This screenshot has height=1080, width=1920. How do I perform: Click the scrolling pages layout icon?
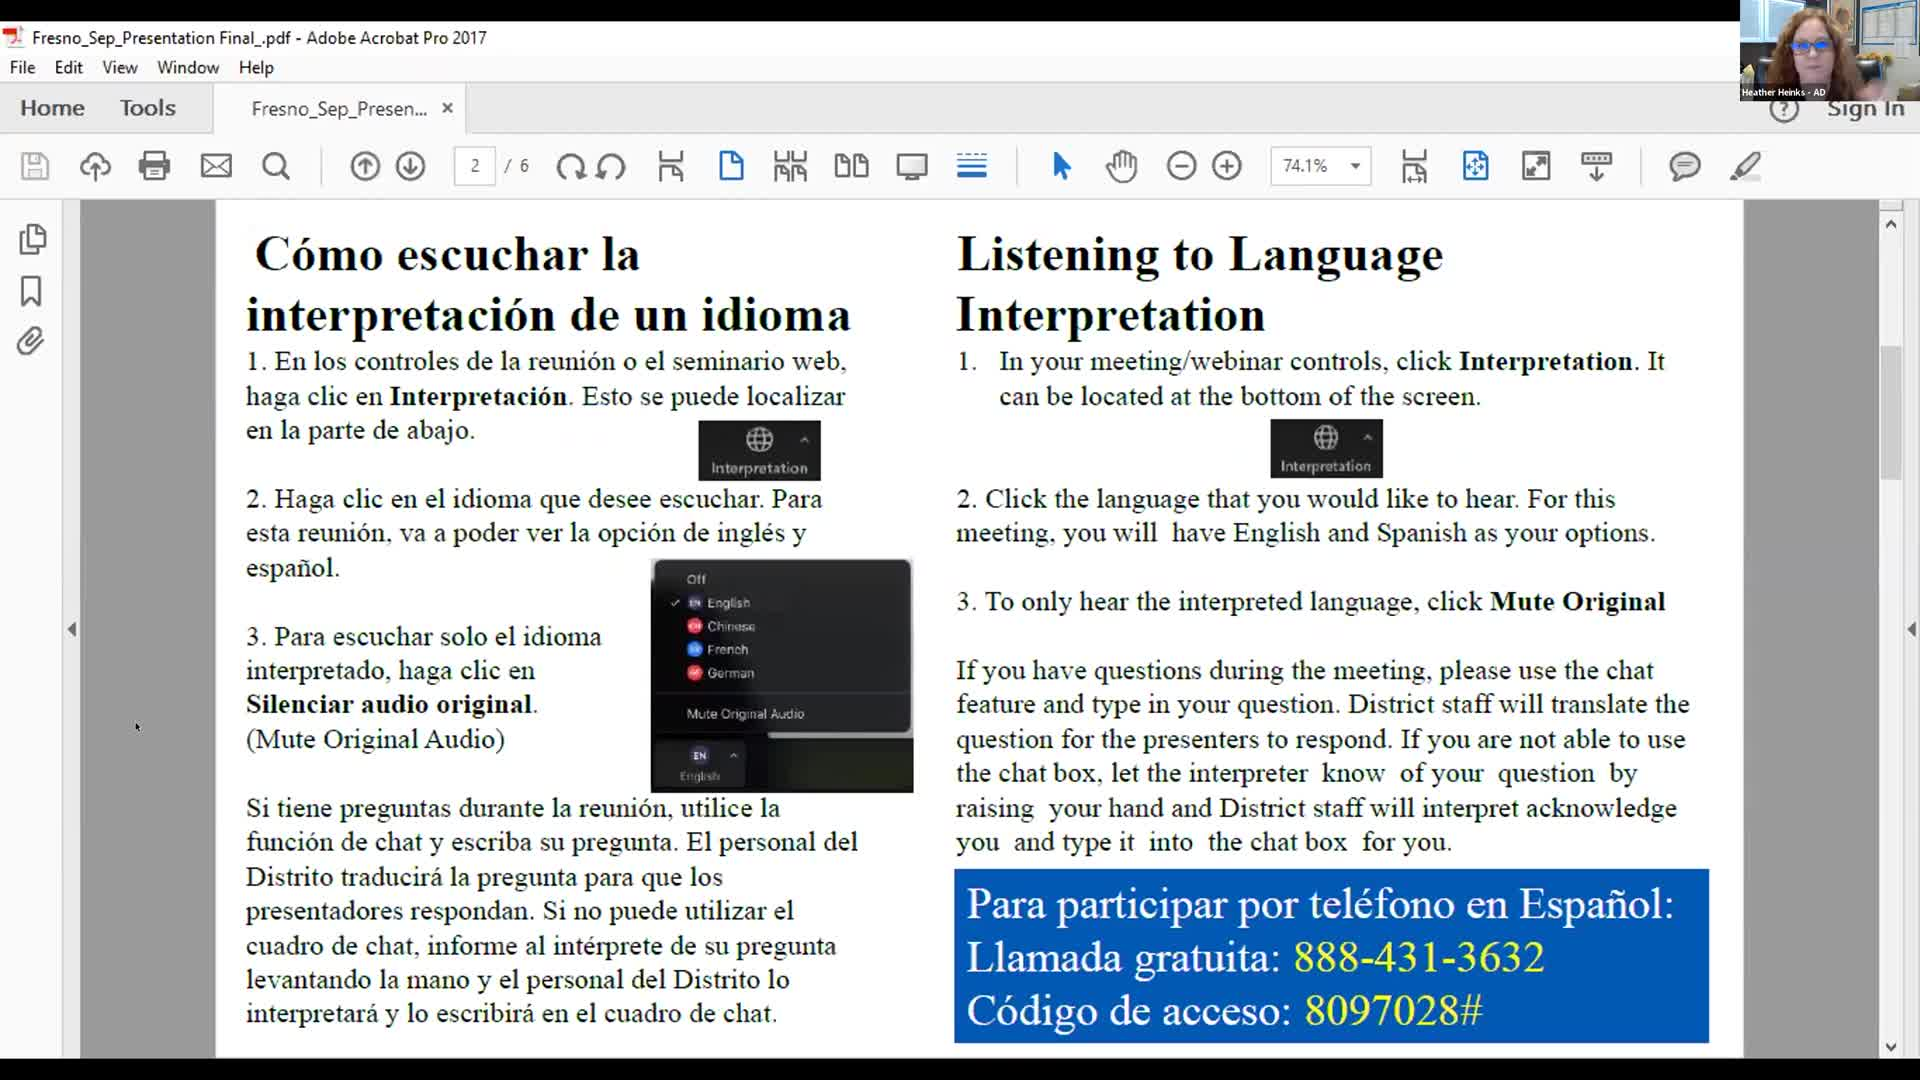tap(790, 166)
